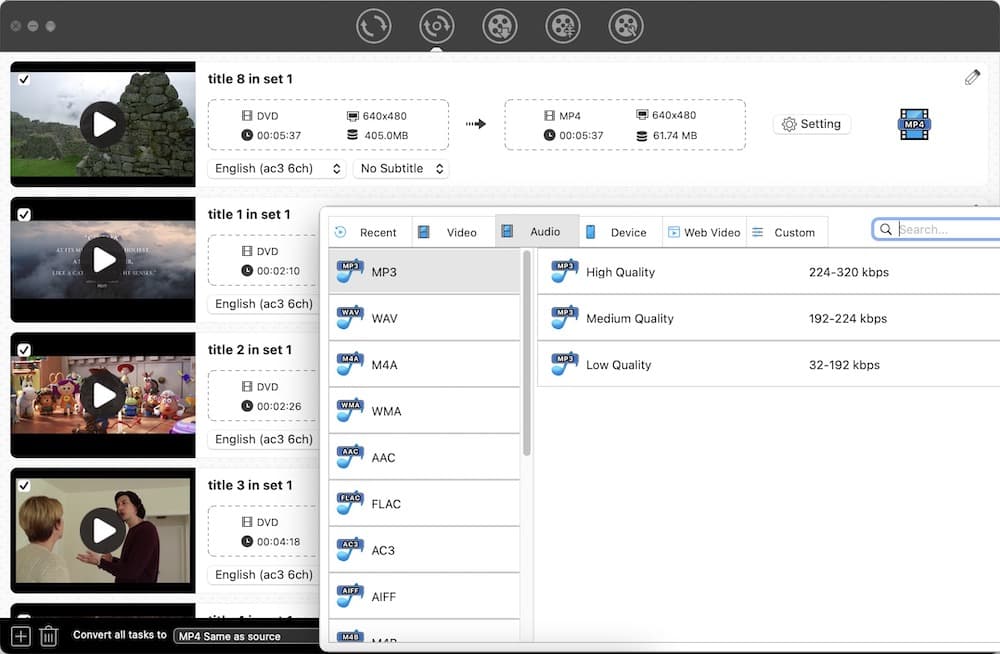
Task: Switch to the Recent tab
Action: click(371, 232)
